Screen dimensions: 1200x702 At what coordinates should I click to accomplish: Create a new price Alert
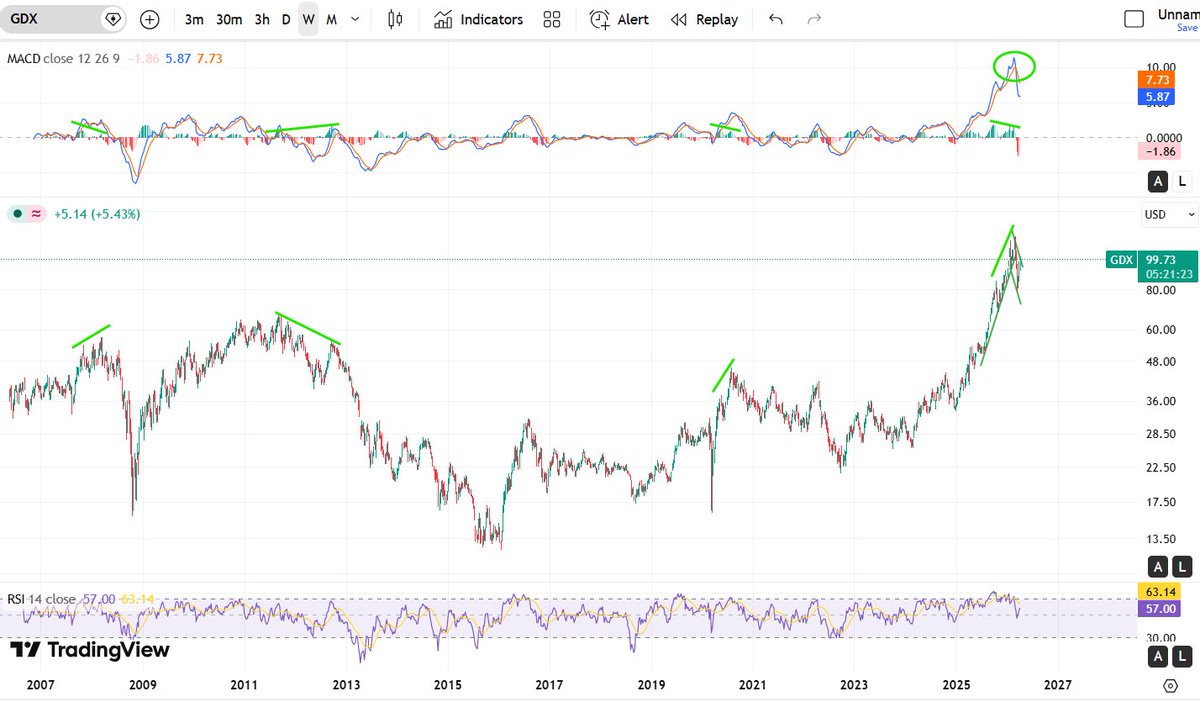(618, 19)
